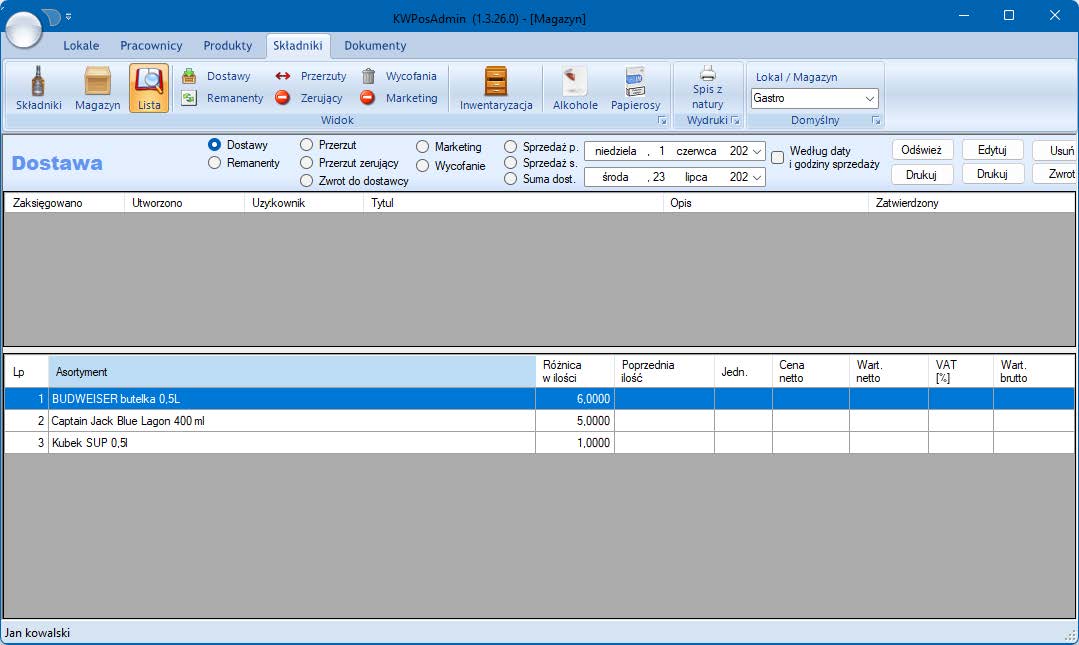Open the end date picker dropdown arrow

point(756,177)
